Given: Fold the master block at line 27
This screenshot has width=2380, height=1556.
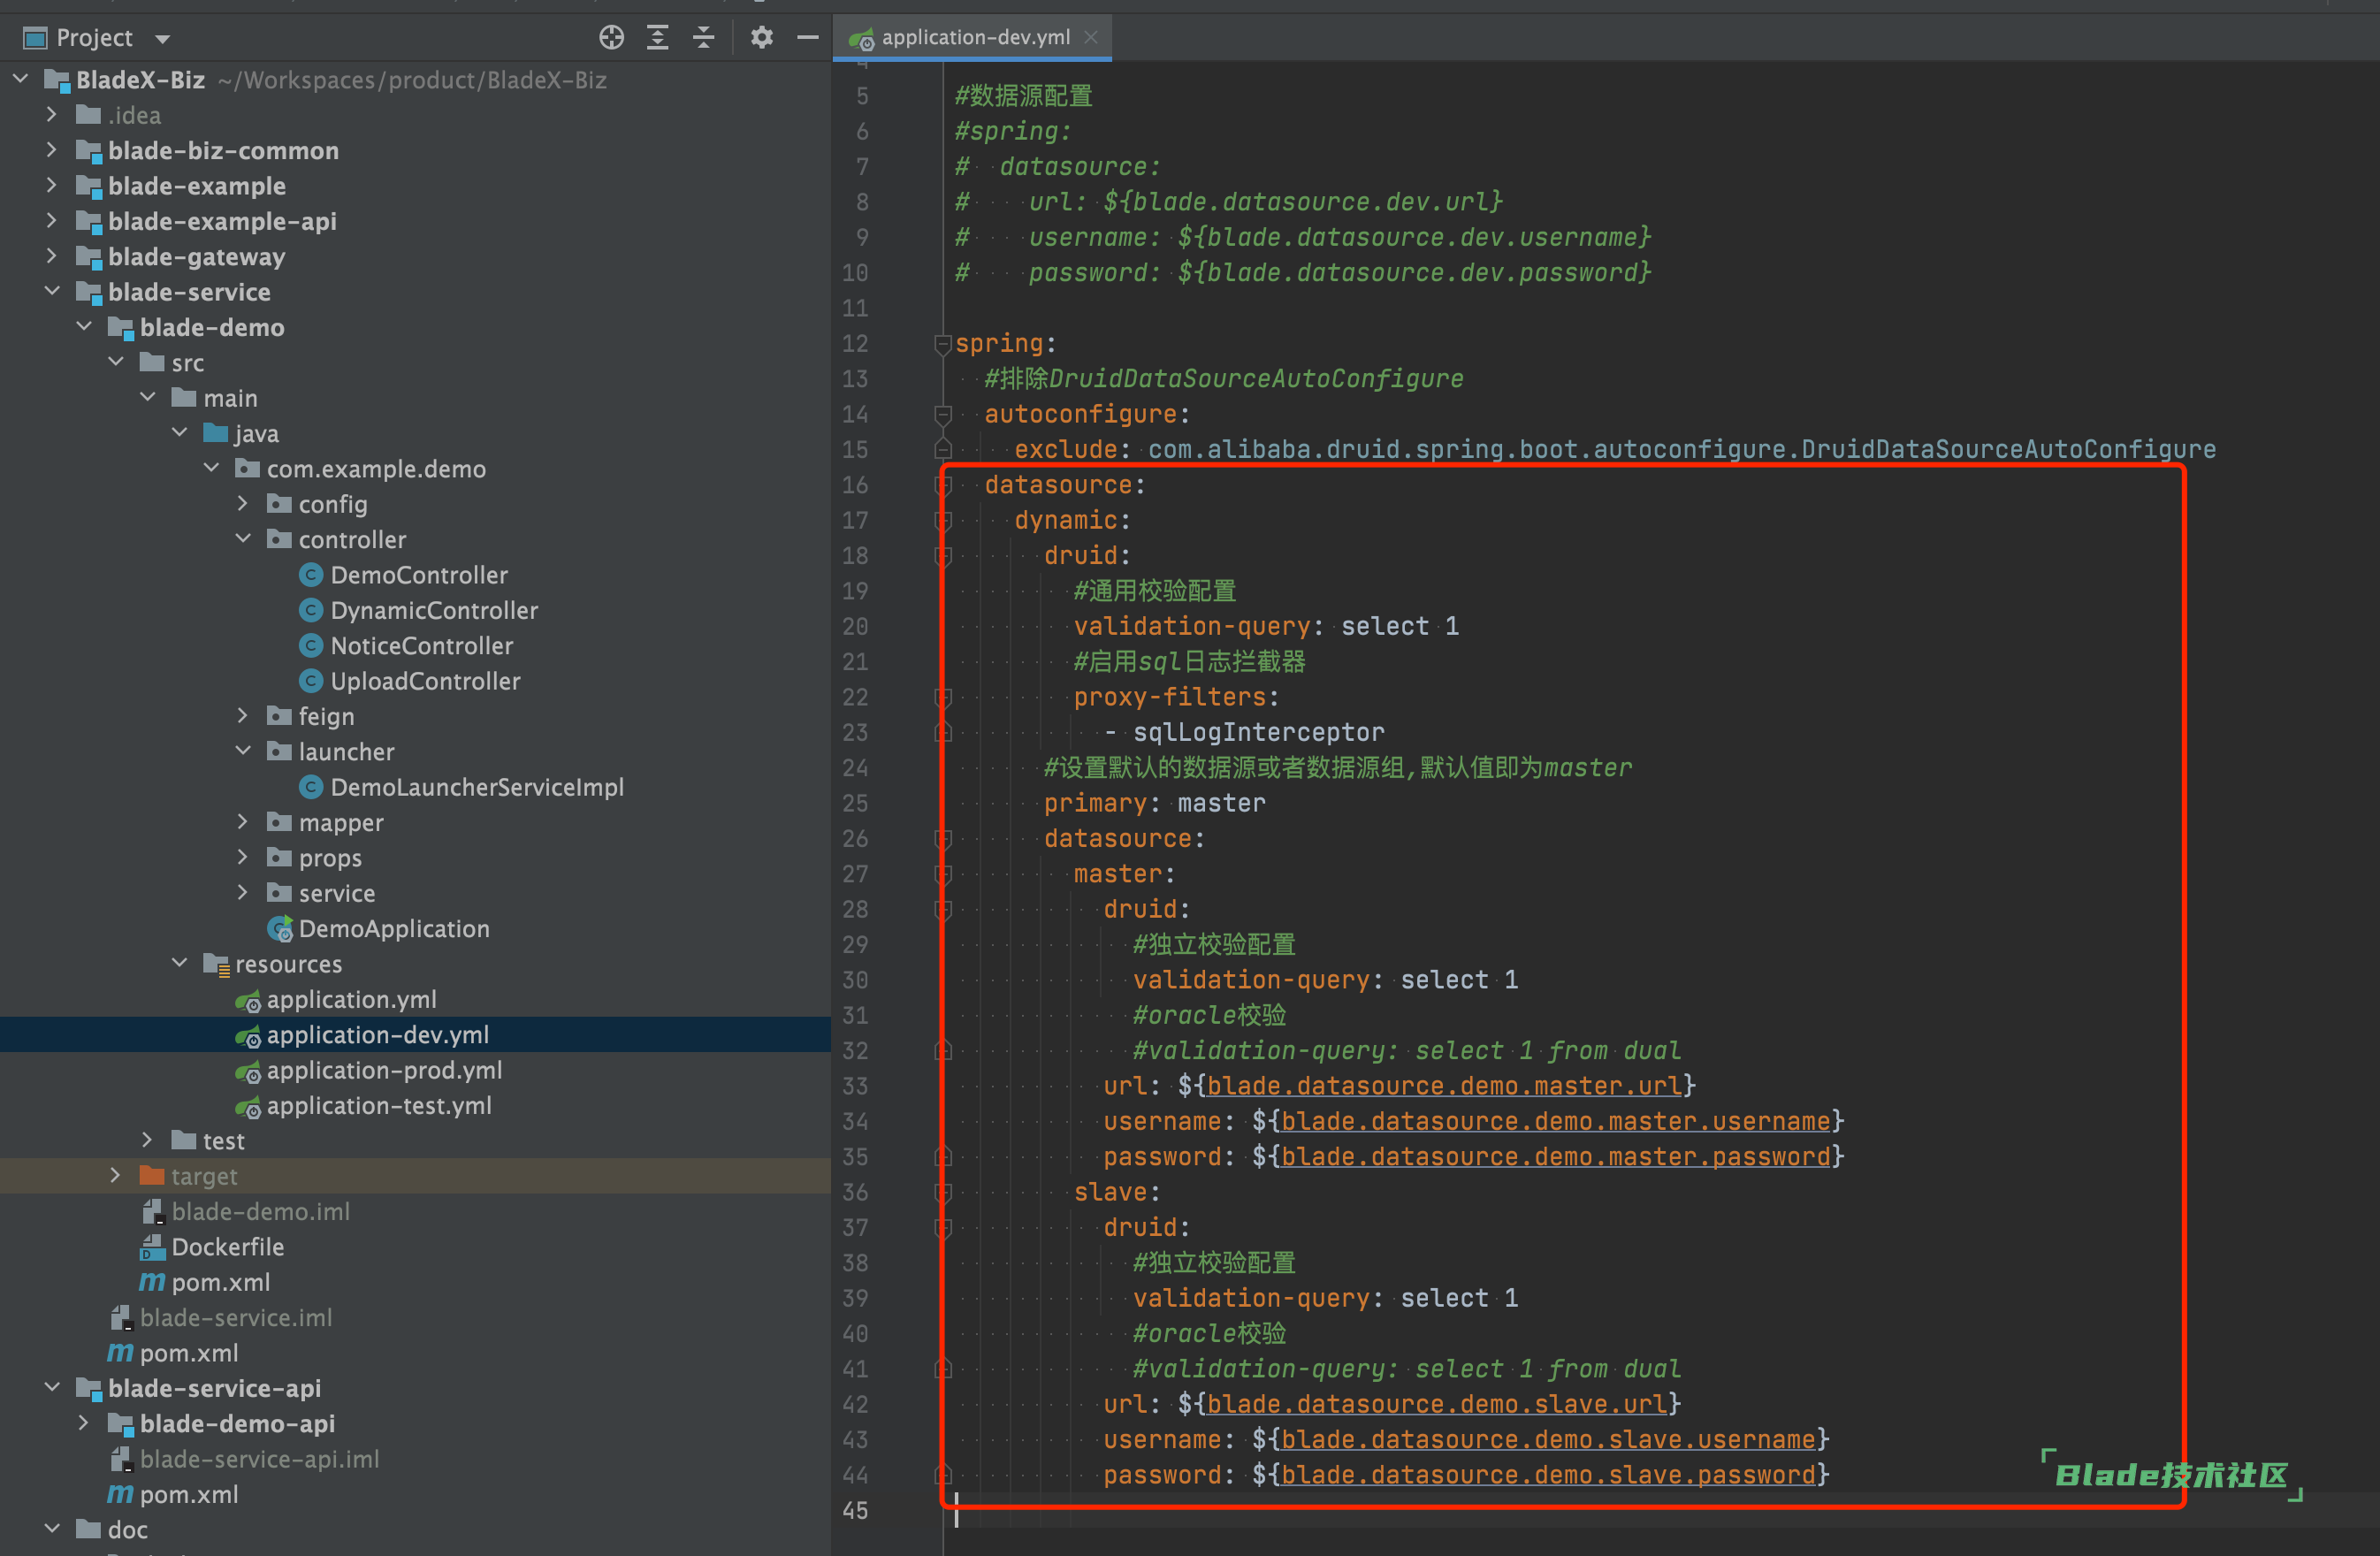Looking at the screenshot, I should coord(942,874).
